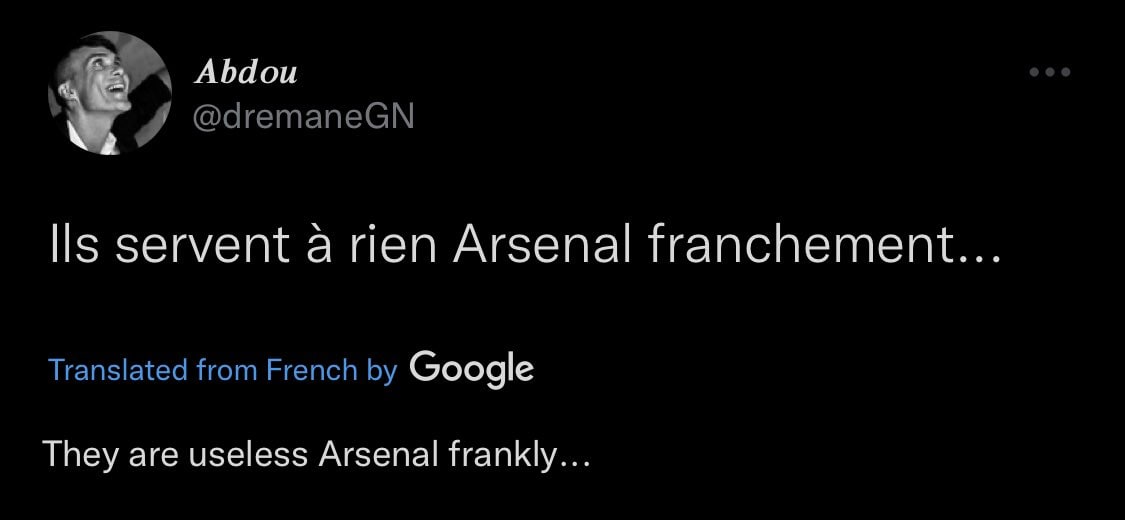
Task: Click "Arsenal" in the English translation
Action: 379,455
